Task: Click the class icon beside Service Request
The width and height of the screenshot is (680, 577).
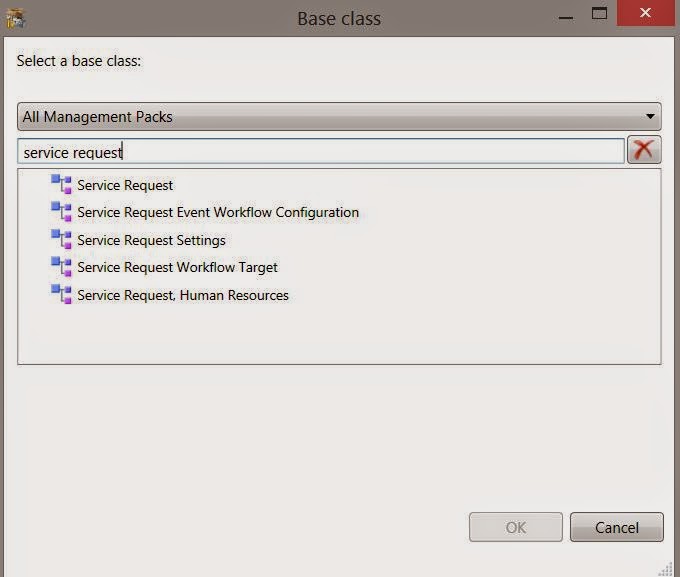Action: click(61, 184)
